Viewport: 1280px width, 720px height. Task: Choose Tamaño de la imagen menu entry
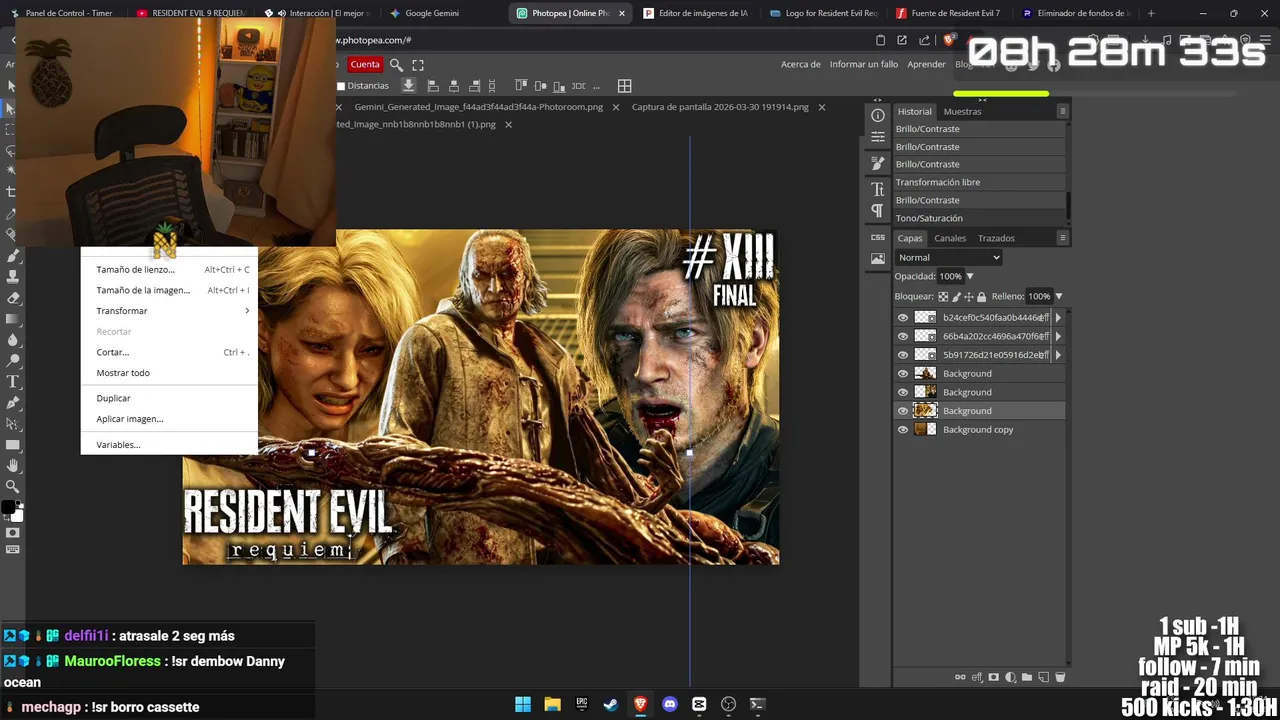(169, 290)
